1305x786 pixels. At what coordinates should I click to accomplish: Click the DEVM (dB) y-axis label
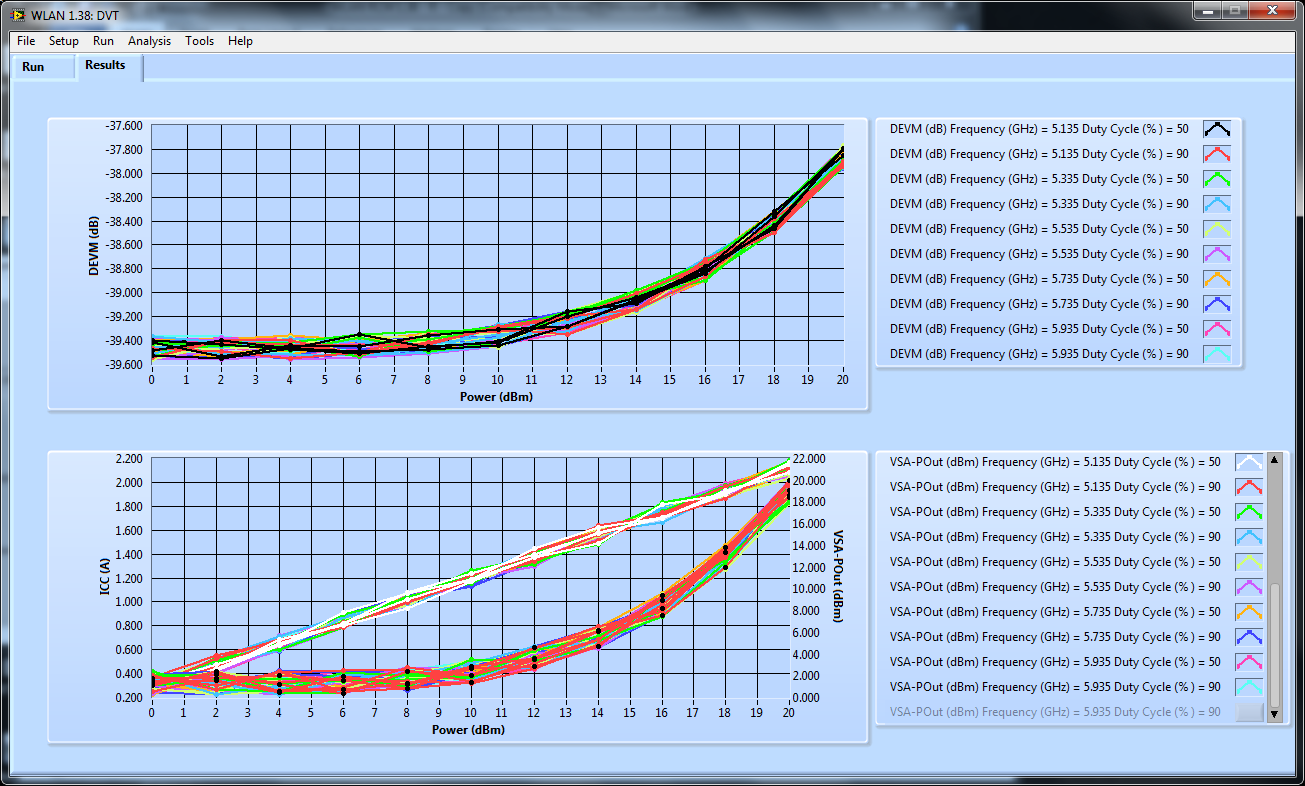click(94, 245)
